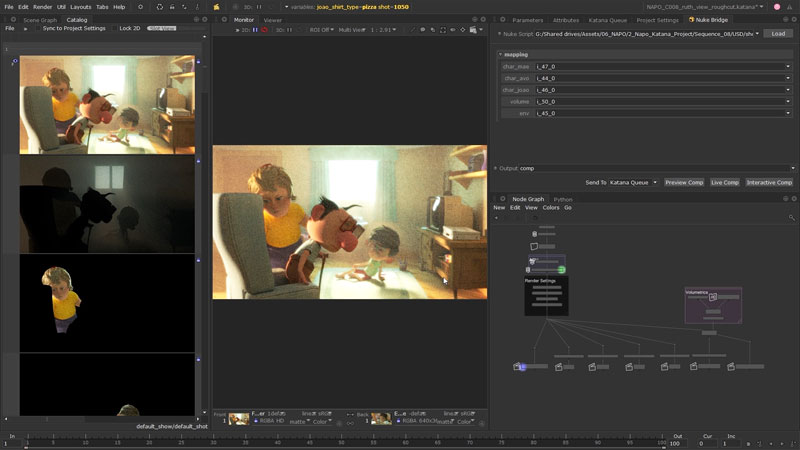
Task: Toggle the blue flag on the silhouette catalog item
Action: pos(198,161)
